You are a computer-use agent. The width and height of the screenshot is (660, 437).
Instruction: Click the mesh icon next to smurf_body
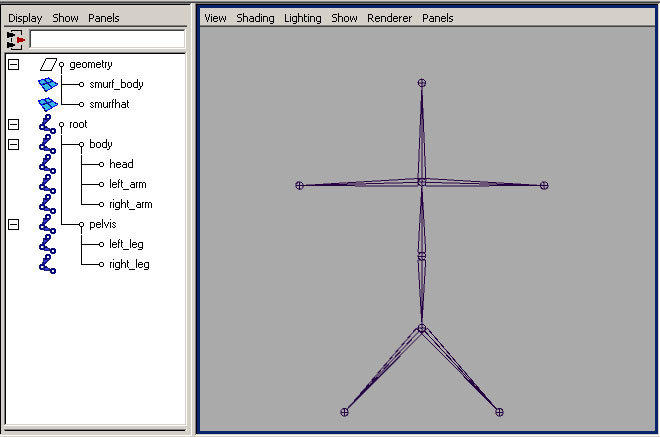[x=47, y=84]
